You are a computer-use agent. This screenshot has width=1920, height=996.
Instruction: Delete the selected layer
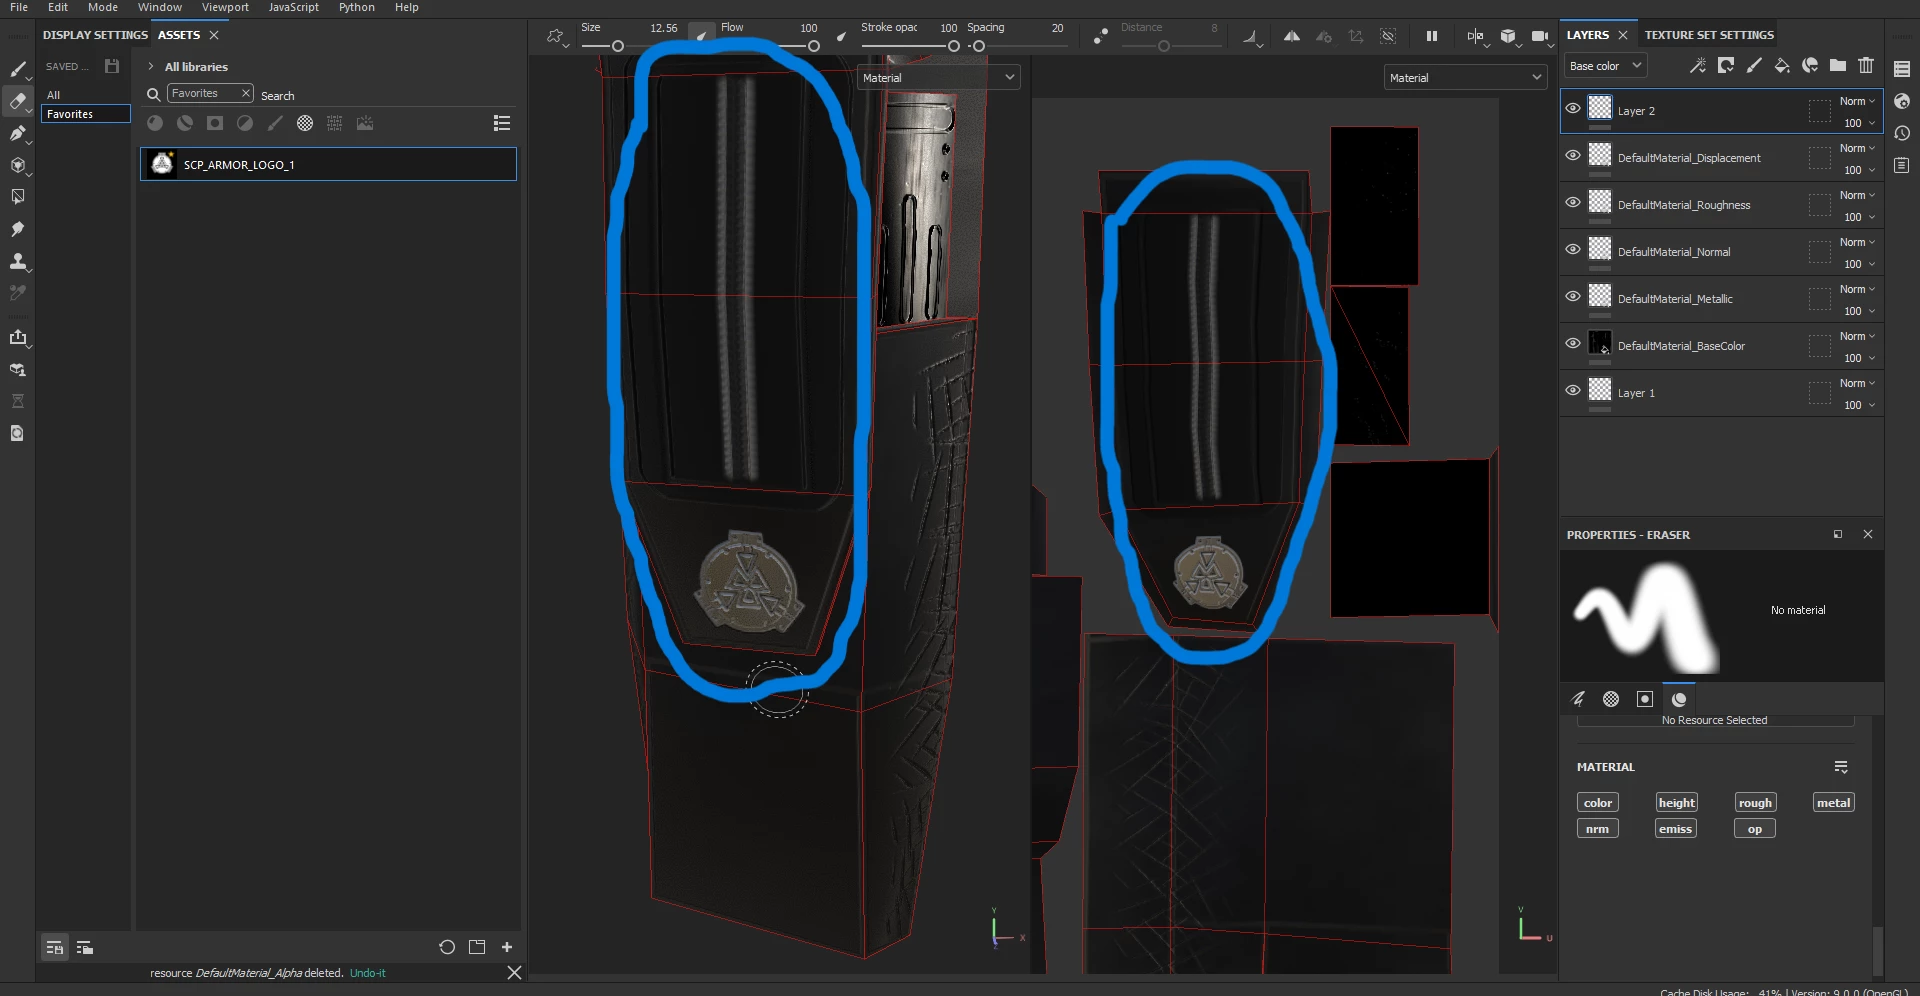coord(1866,66)
